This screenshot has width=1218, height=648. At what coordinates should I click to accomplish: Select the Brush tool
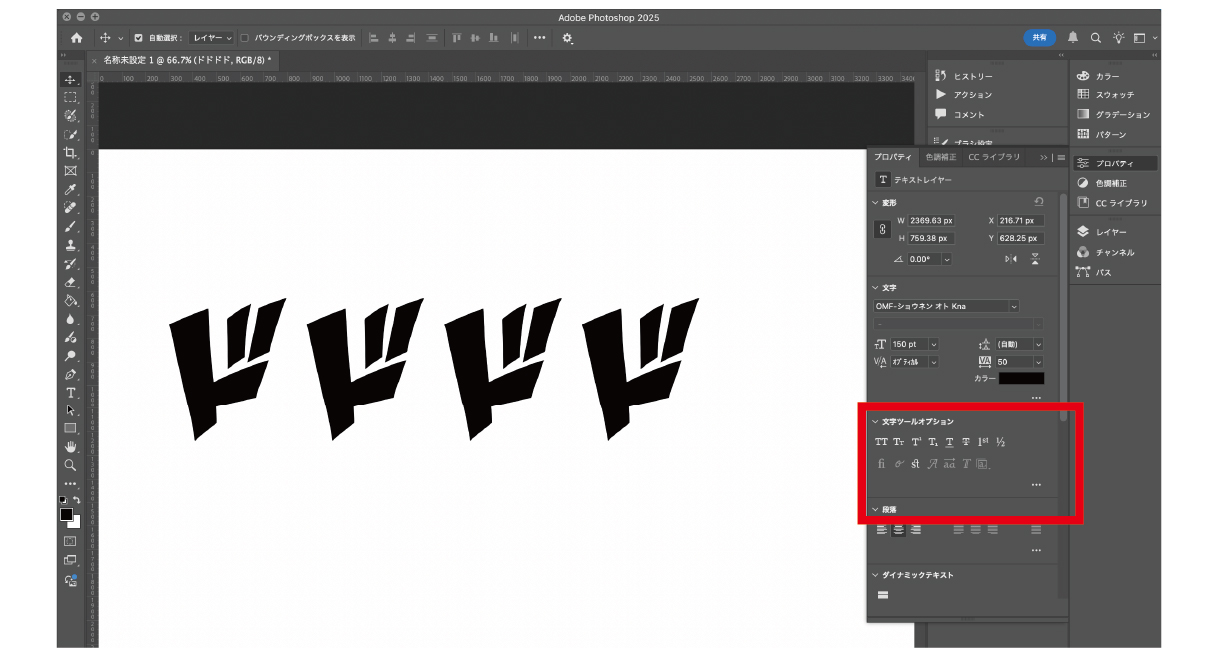point(70,227)
